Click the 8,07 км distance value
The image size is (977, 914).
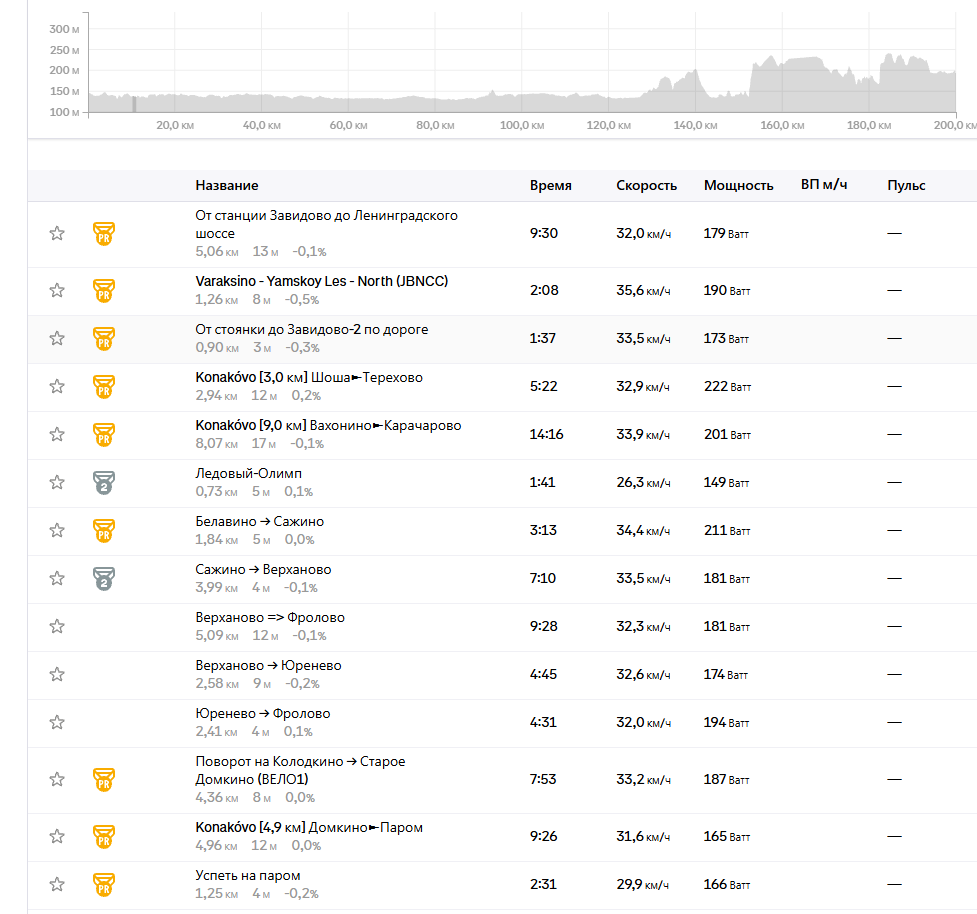click(217, 444)
